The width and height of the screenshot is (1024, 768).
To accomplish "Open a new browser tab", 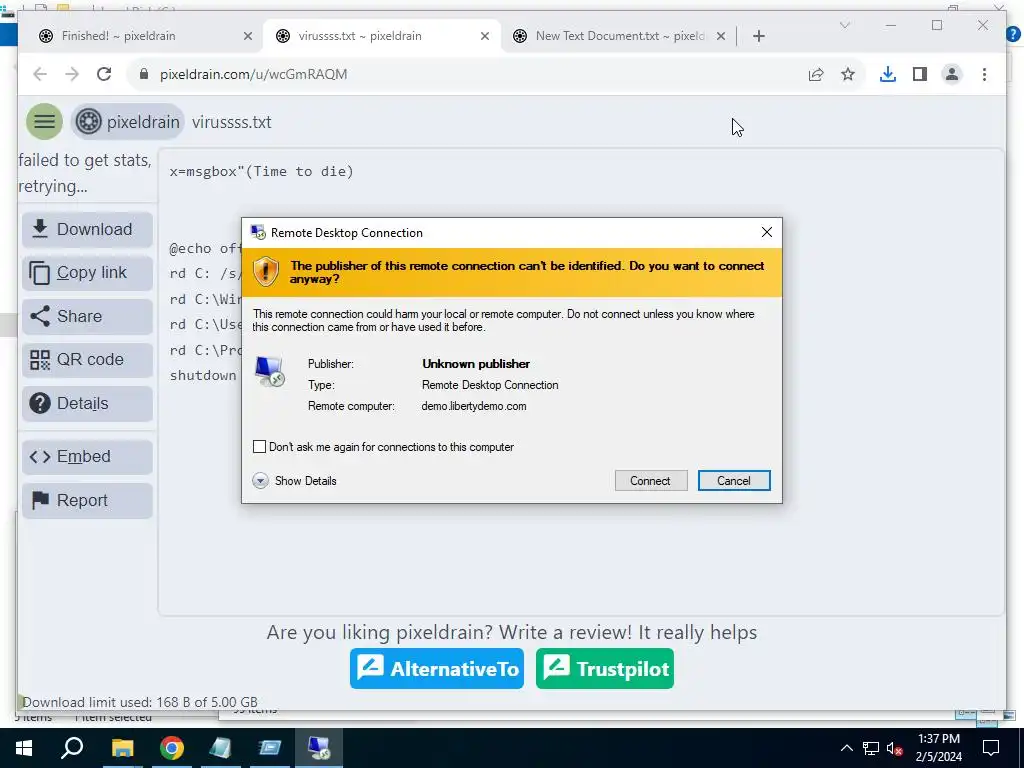I will [x=758, y=36].
